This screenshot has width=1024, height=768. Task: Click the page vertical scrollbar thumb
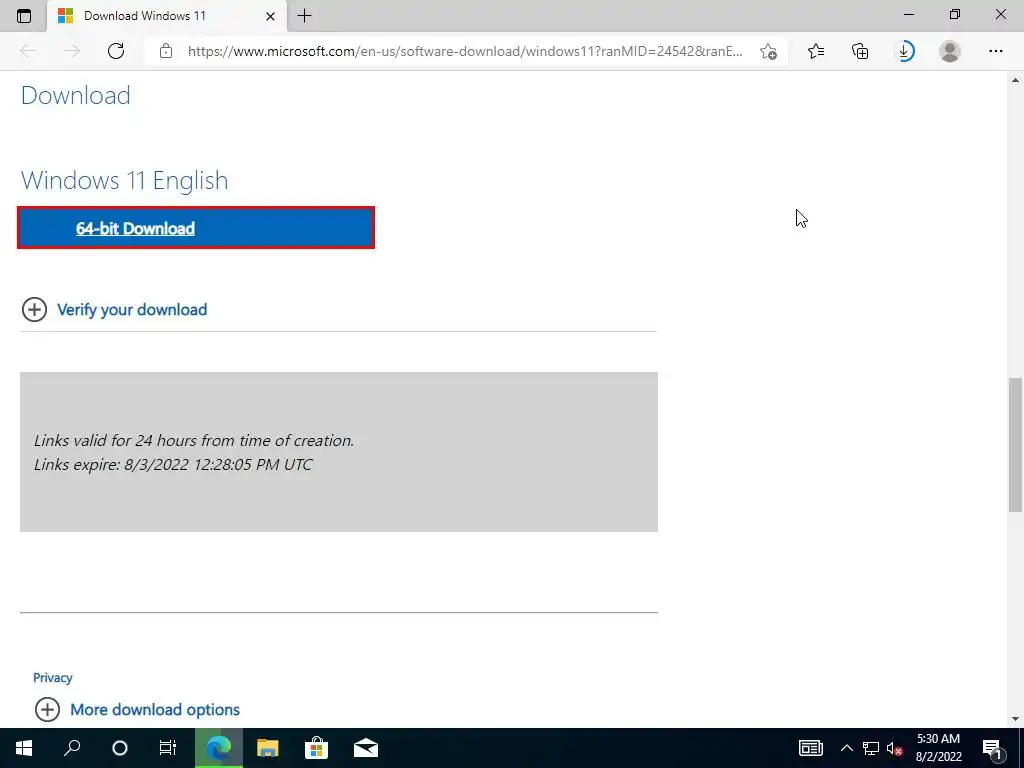point(1016,444)
